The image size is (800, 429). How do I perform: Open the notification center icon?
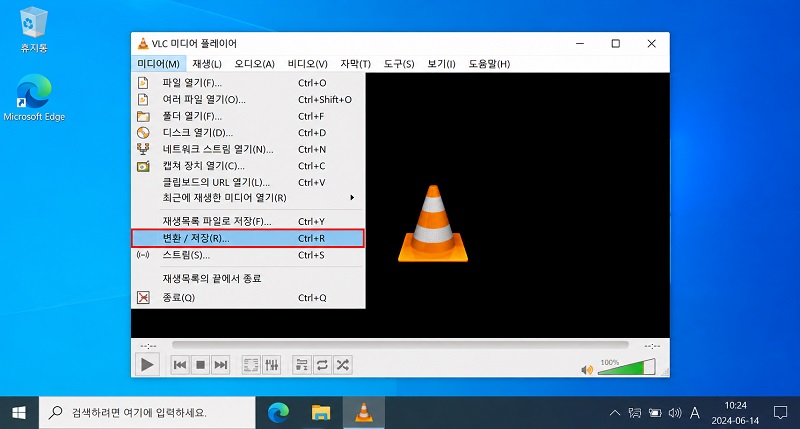click(x=780, y=413)
